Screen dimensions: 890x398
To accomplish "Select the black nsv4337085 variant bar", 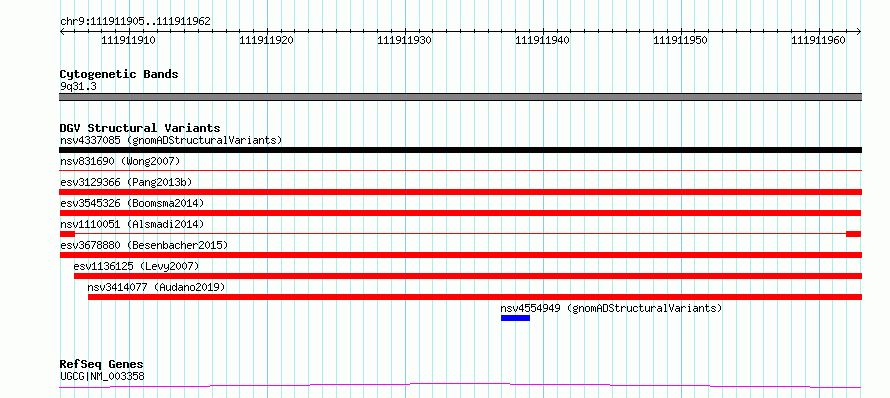I will [460, 150].
